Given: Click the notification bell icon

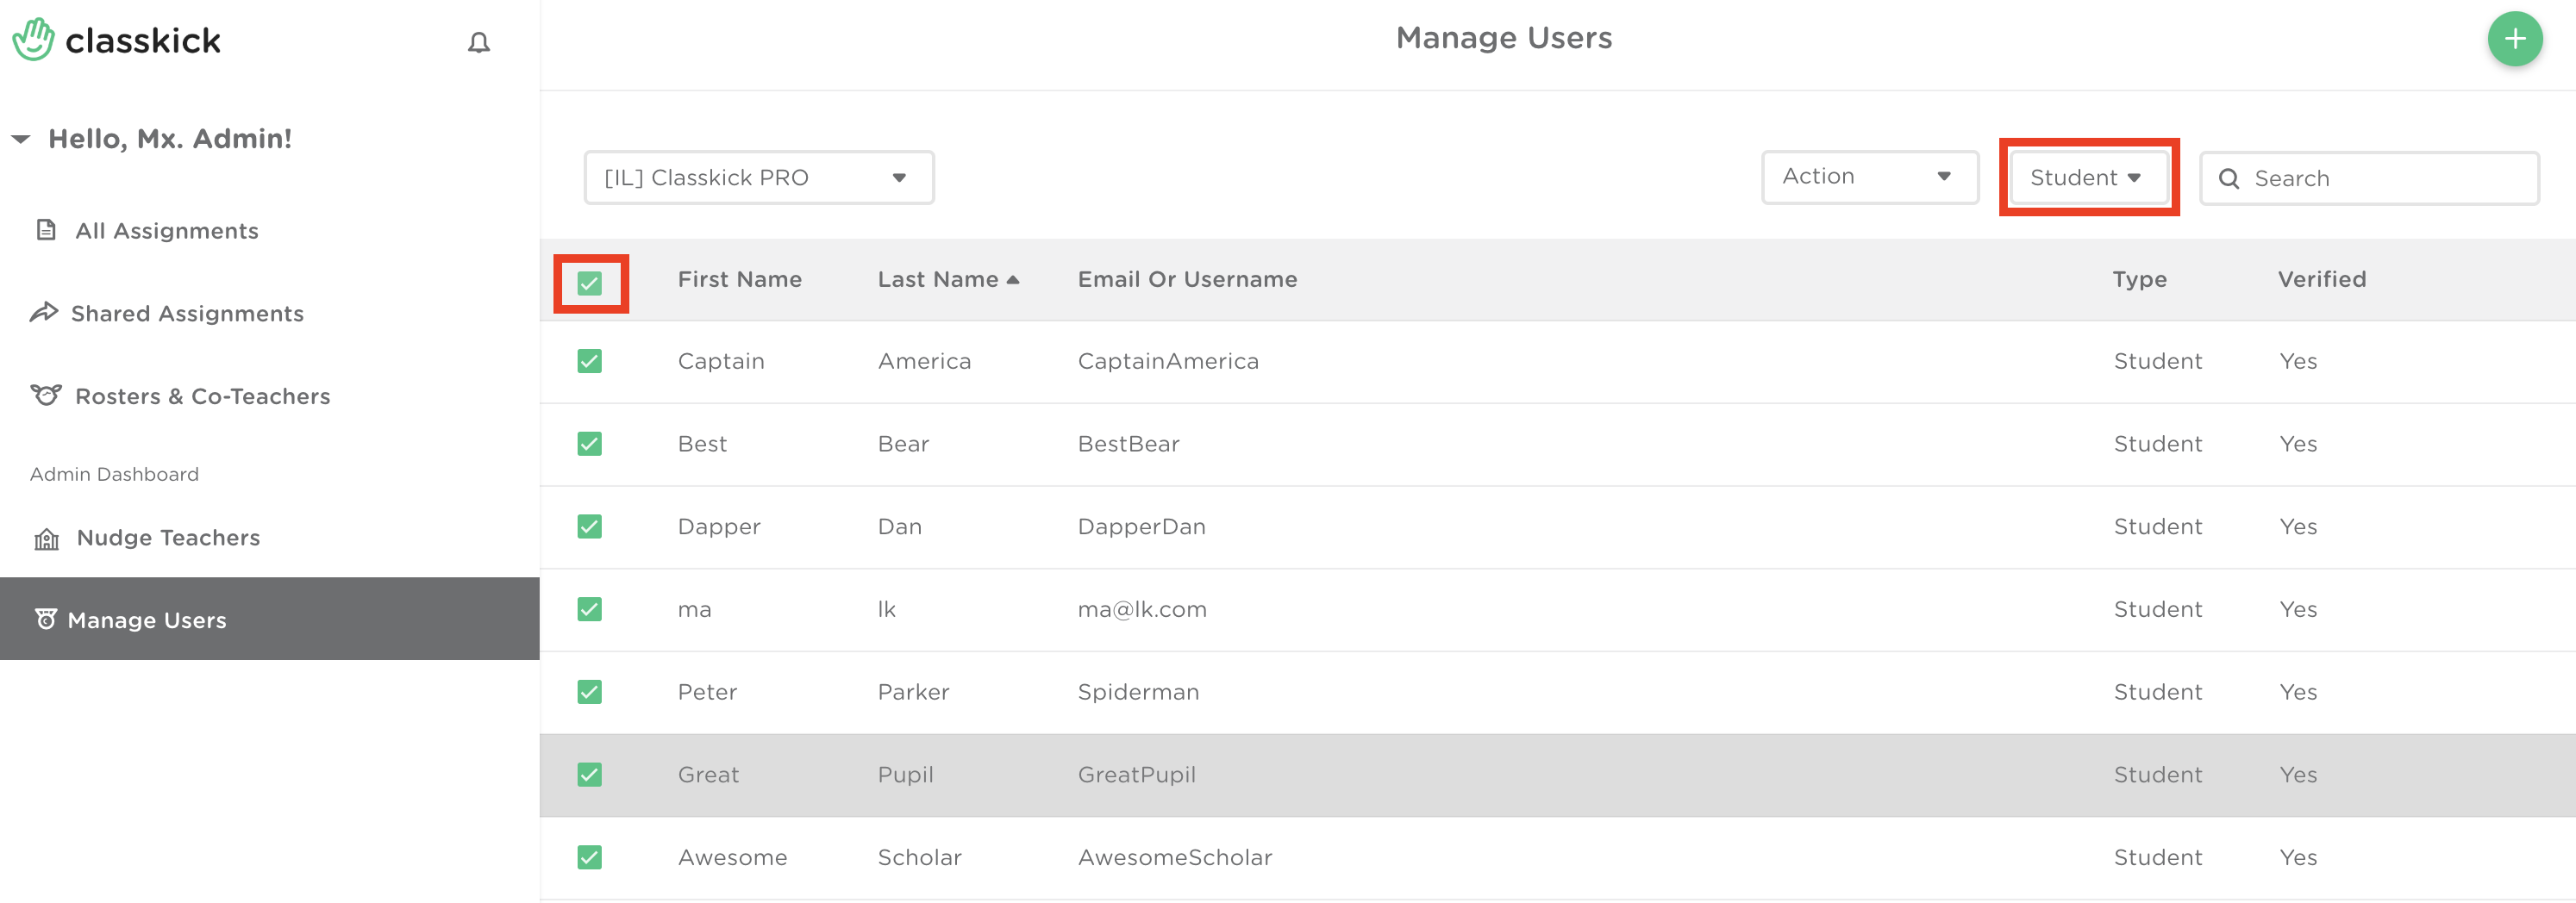Looking at the screenshot, I should tap(479, 42).
